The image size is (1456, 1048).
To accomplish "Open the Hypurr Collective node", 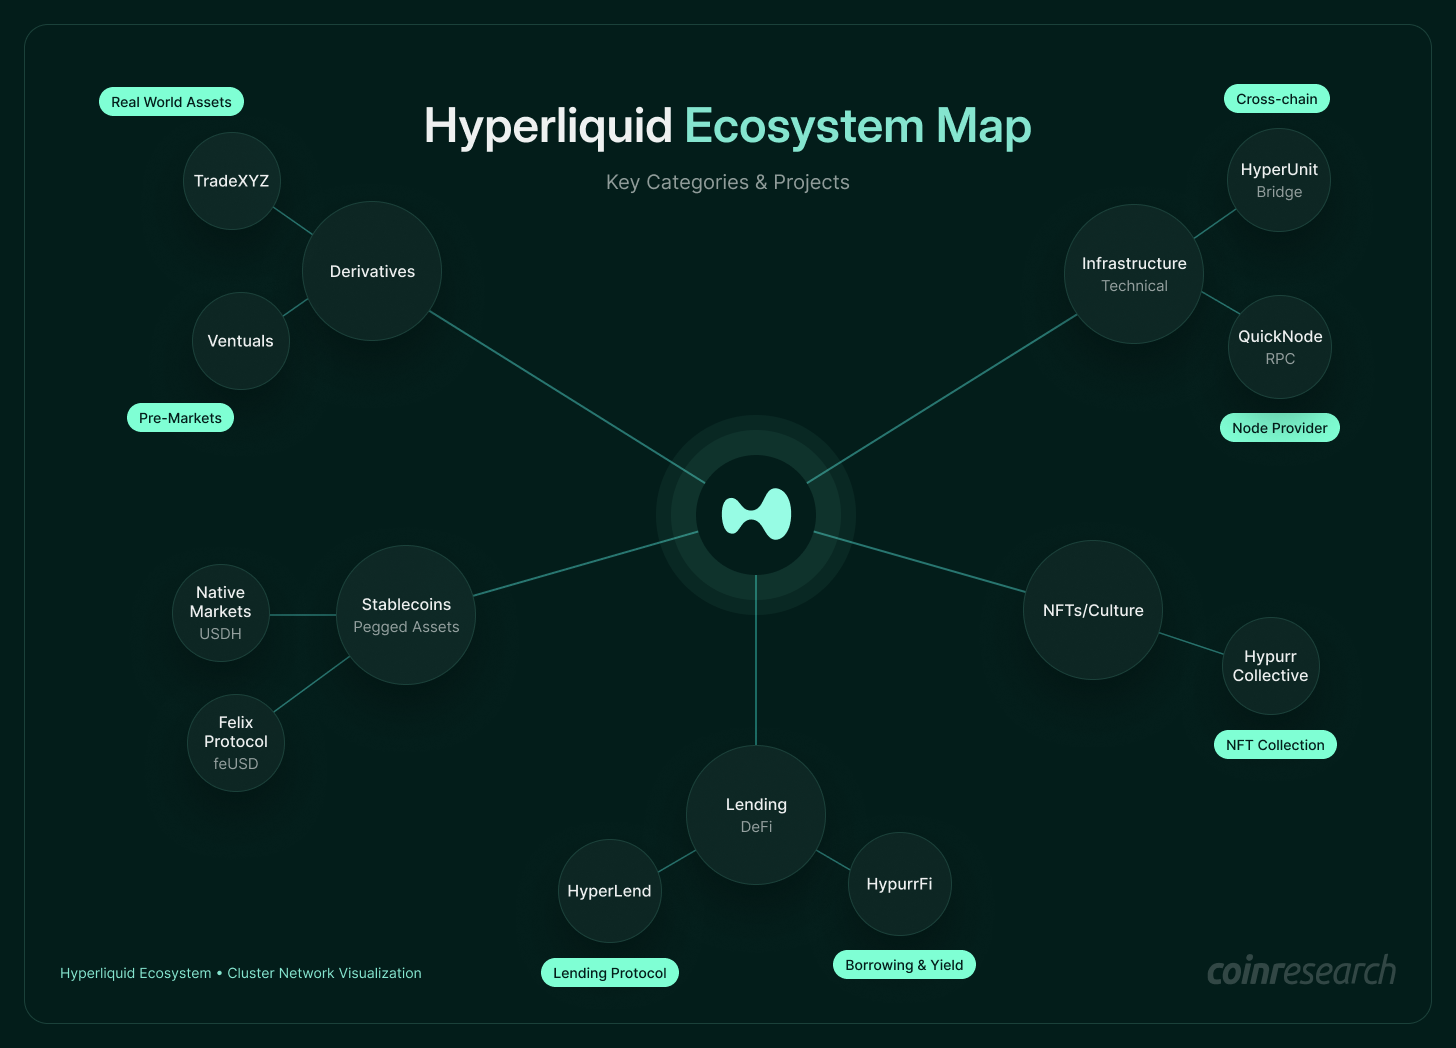I will pos(1270,666).
